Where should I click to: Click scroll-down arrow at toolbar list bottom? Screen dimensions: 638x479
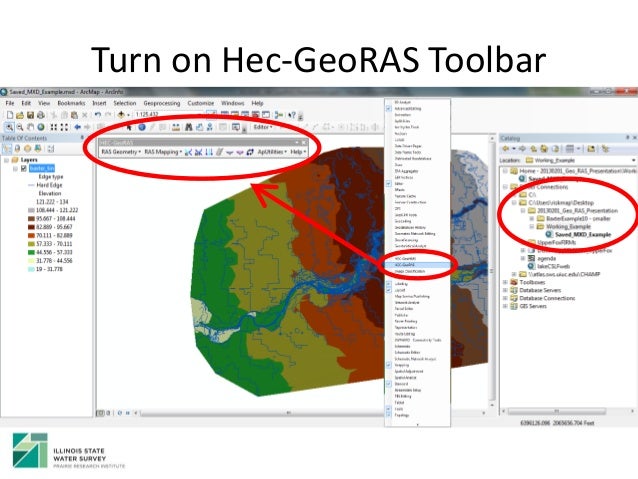tap(417, 424)
